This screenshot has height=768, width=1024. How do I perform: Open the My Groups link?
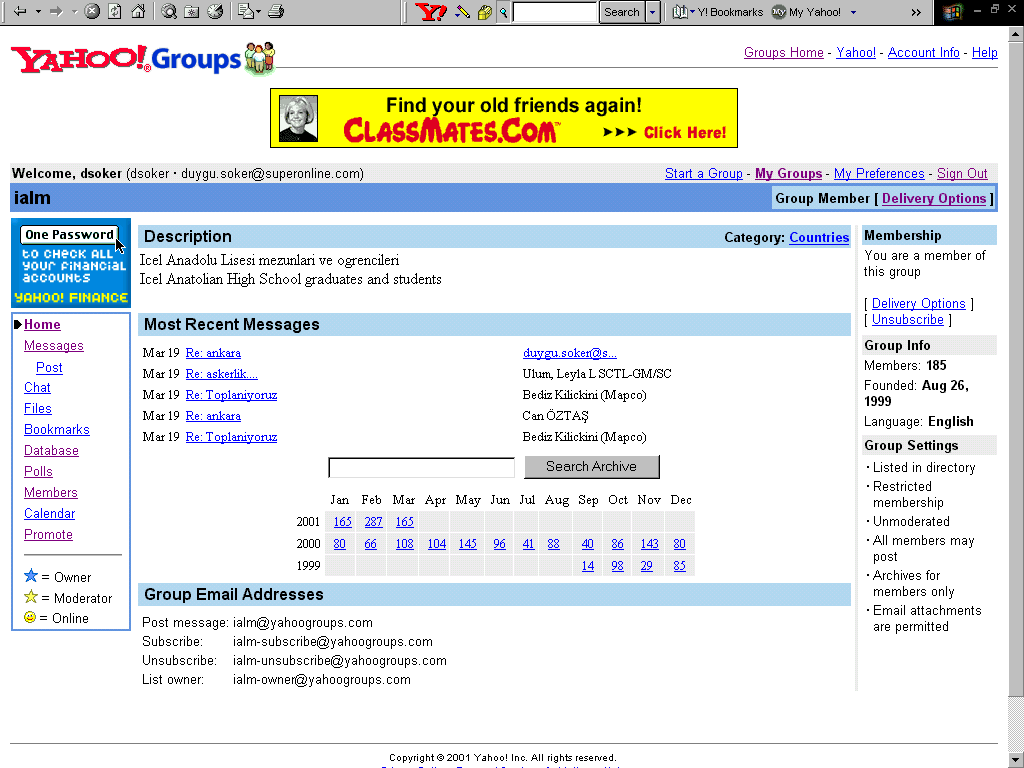(x=788, y=173)
